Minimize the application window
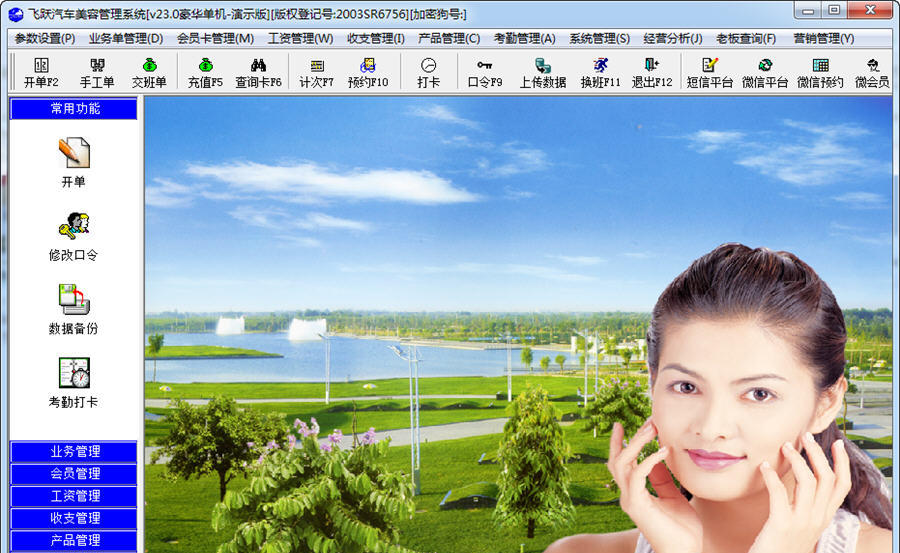 click(809, 10)
